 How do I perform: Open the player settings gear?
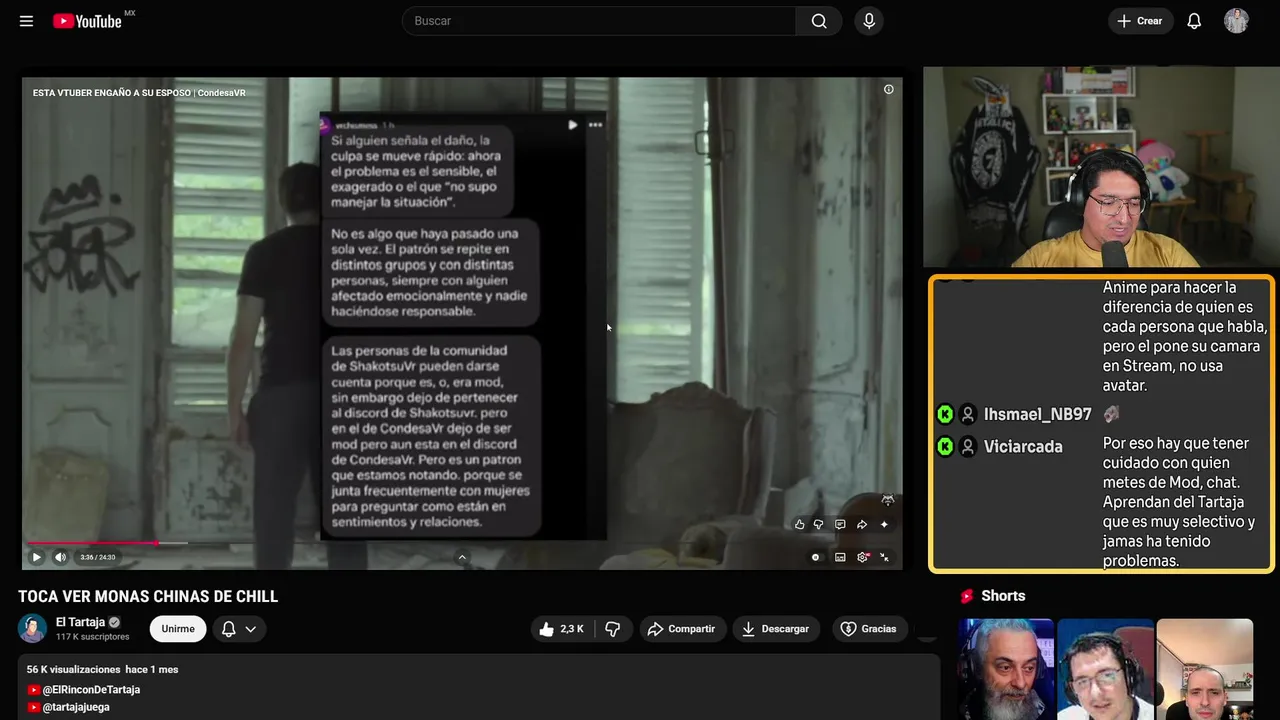click(863, 557)
